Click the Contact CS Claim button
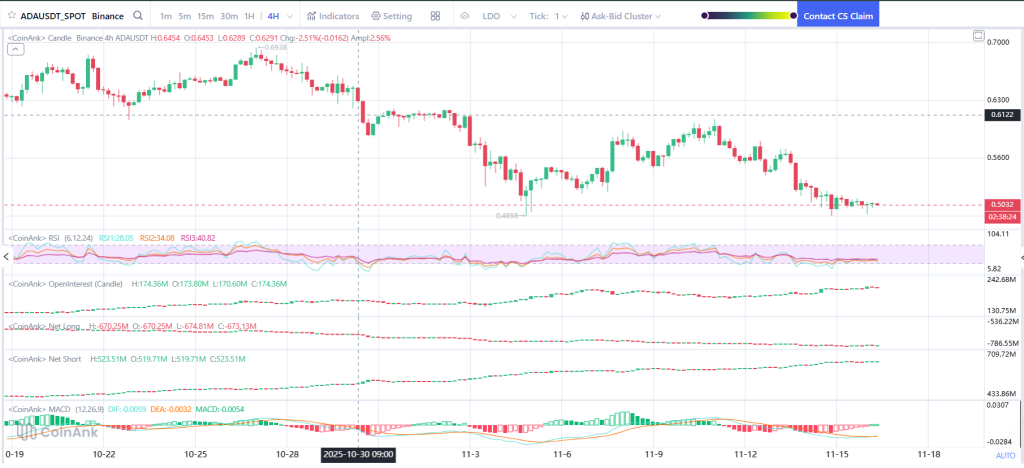1024x468 pixels. [838, 17]
